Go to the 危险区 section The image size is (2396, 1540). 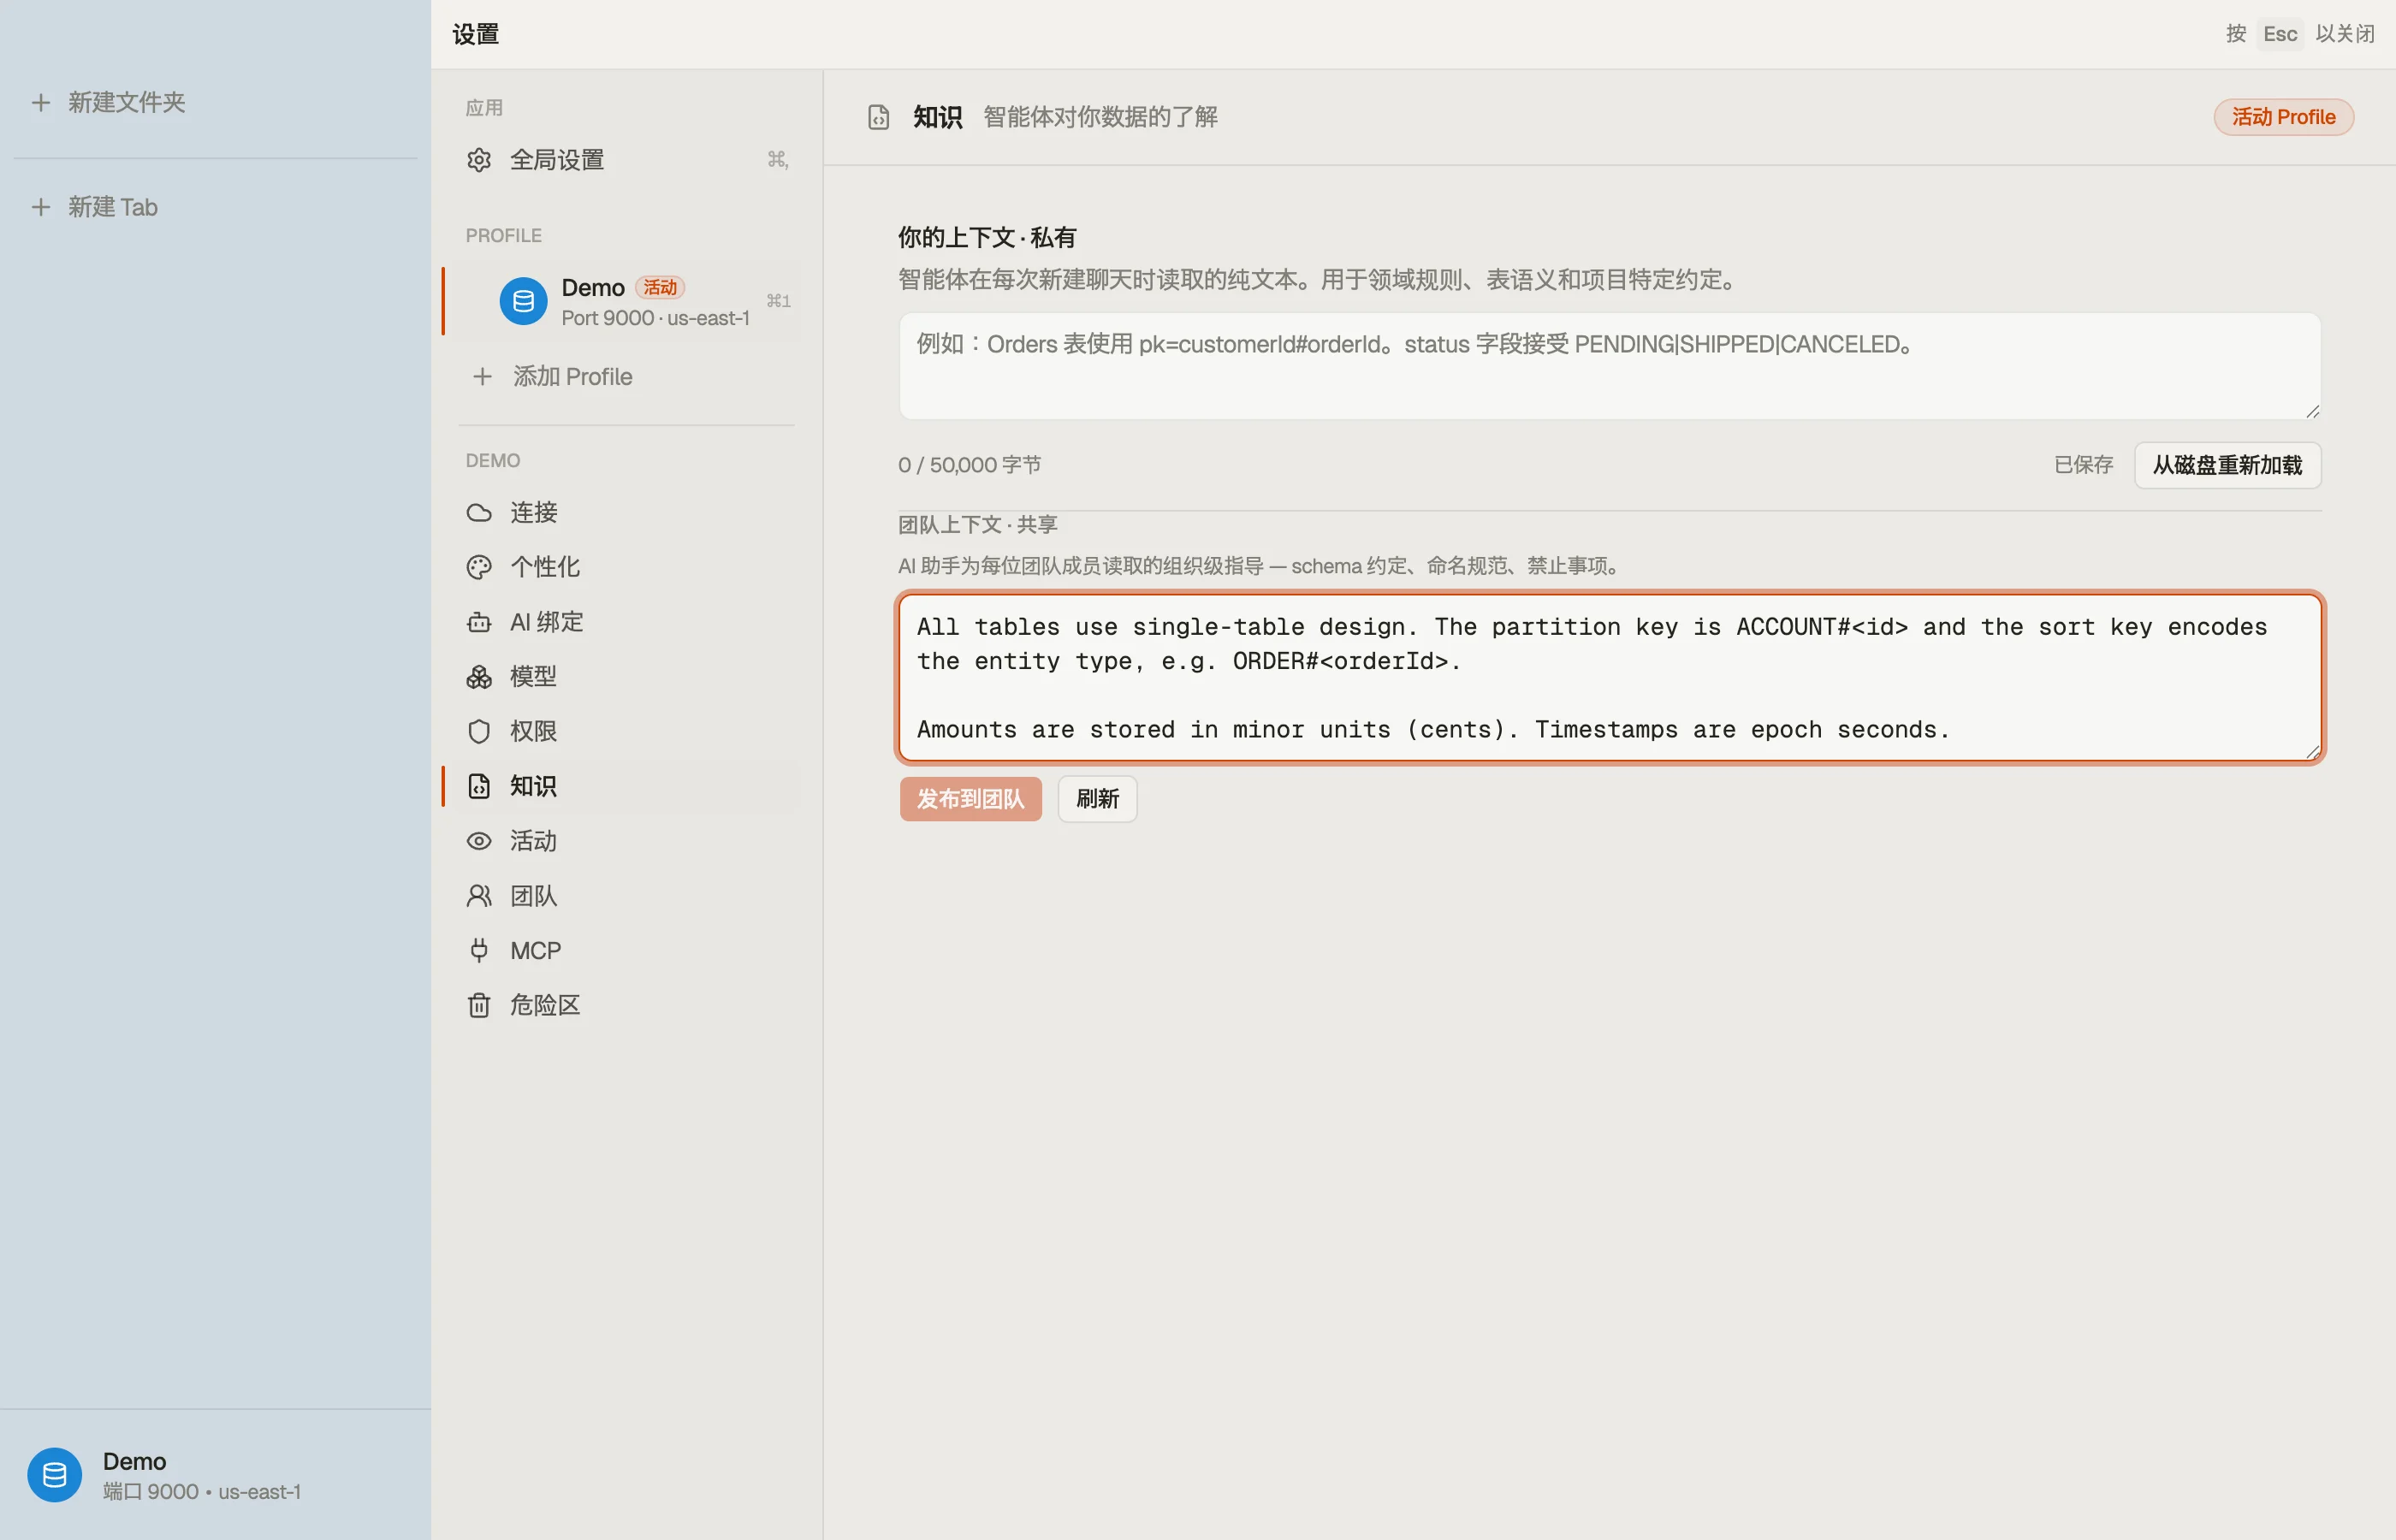tap(626, 1005)
